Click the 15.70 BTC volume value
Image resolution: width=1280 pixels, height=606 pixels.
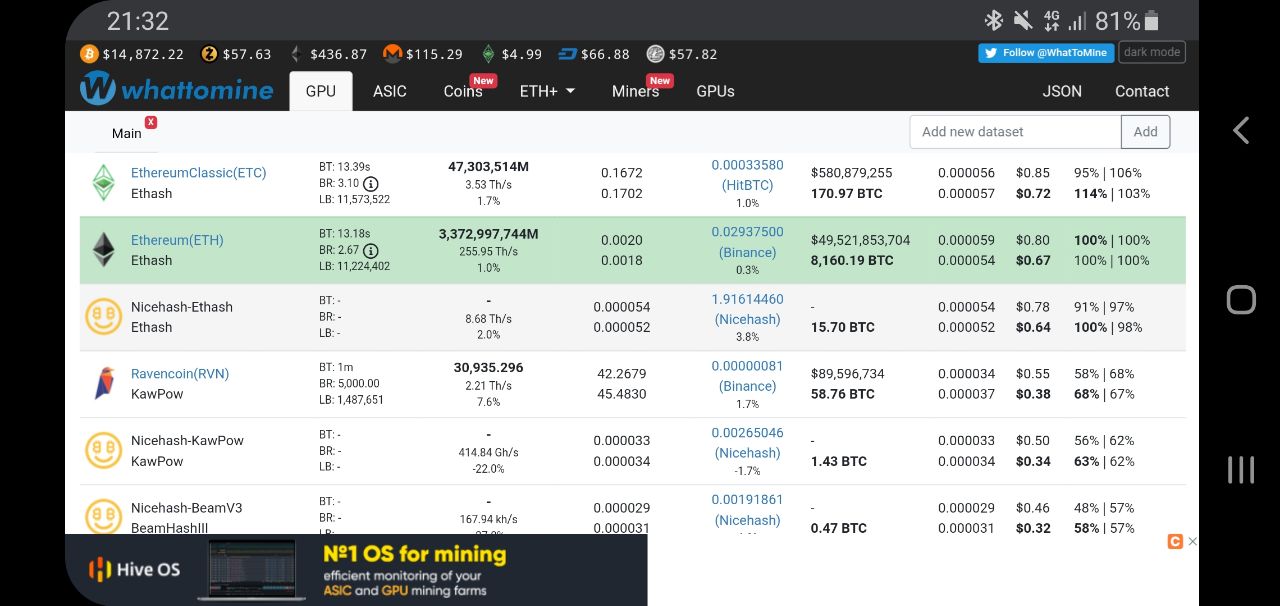(843, 327)
